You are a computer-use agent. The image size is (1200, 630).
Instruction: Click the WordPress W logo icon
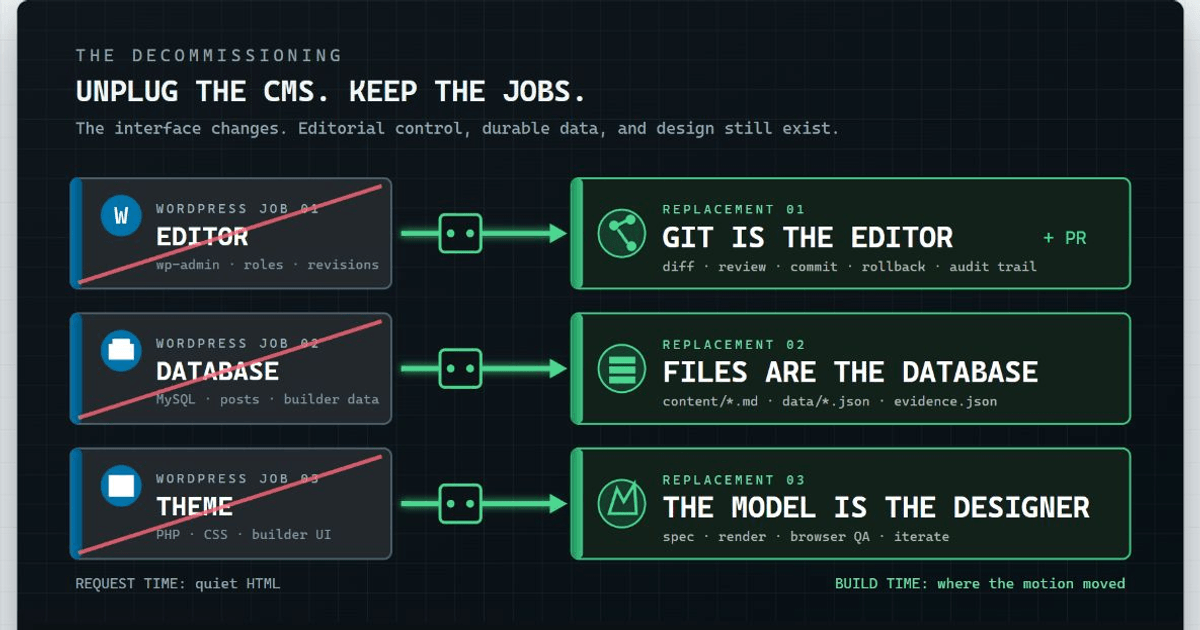coord(122,216)
